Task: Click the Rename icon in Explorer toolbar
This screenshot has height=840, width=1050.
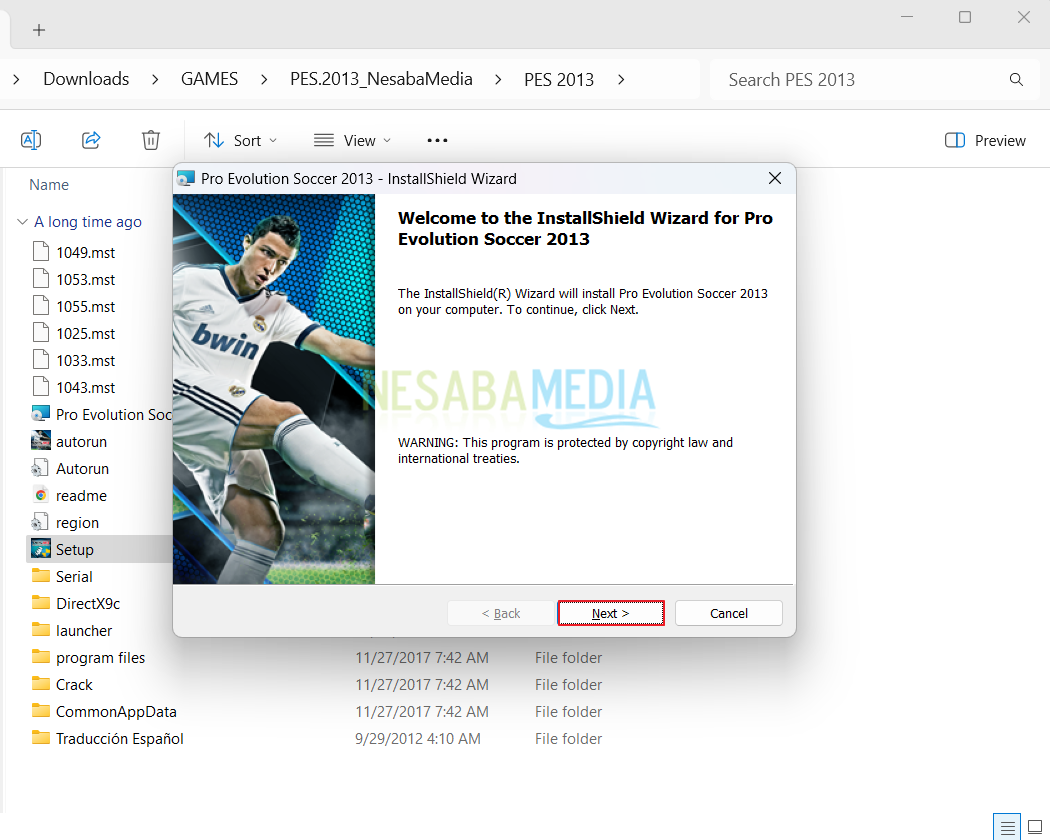Action: click(31, 140)
